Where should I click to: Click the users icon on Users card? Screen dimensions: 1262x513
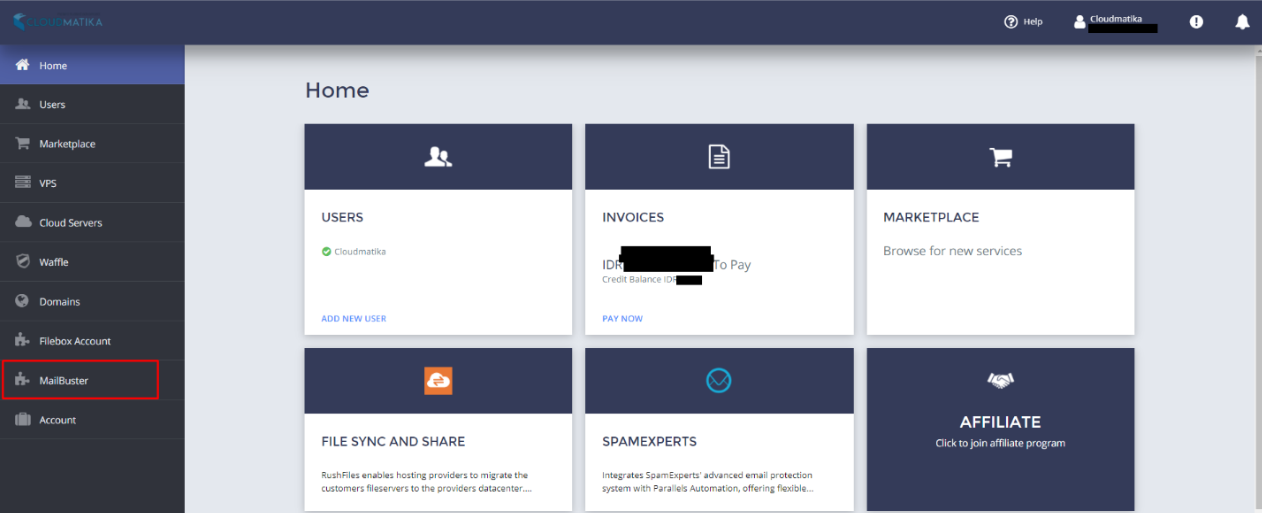pyautogui.click(x=438, y=157)
